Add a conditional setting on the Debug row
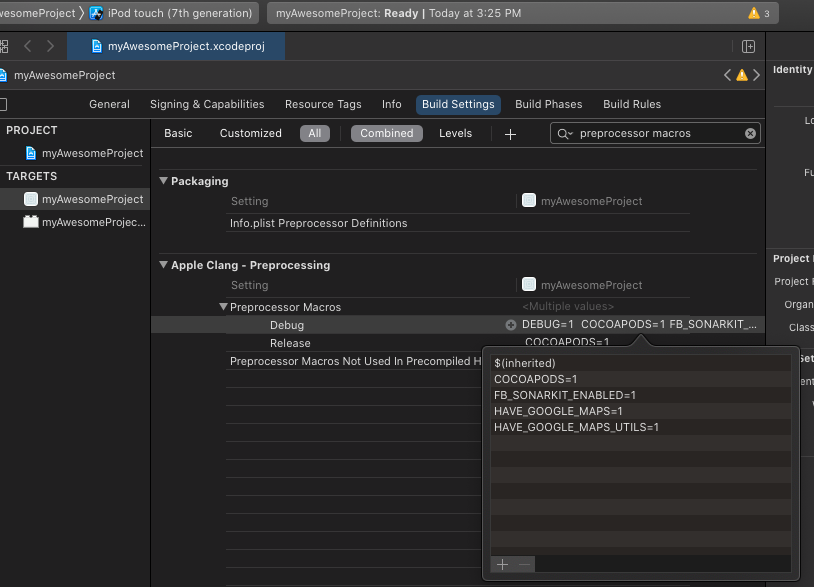 [511, 325]
